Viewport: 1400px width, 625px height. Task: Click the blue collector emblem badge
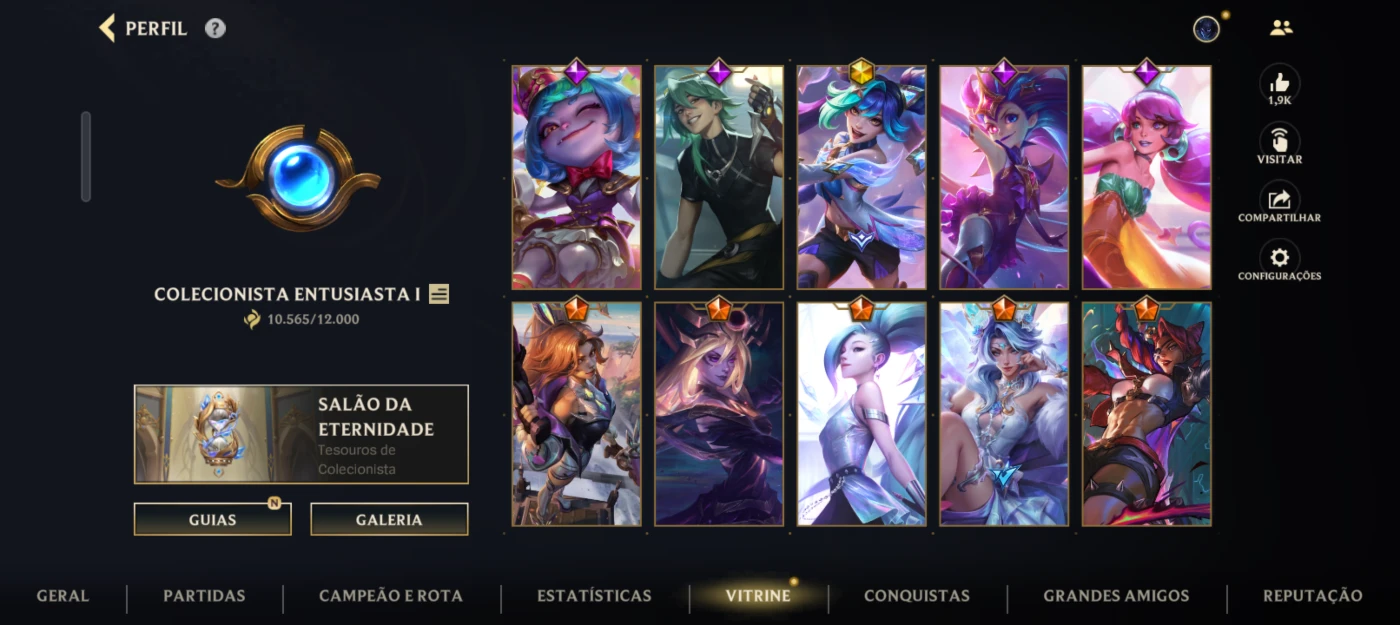298,178
